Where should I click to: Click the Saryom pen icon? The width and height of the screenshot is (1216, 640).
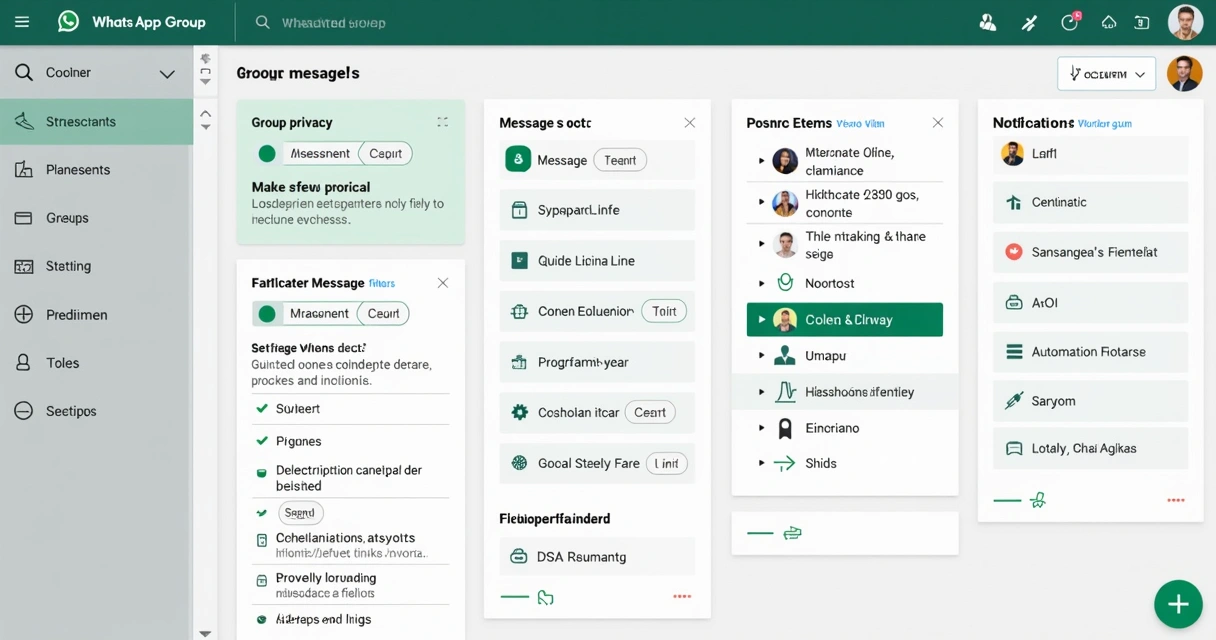click(x=1014, y=401)
